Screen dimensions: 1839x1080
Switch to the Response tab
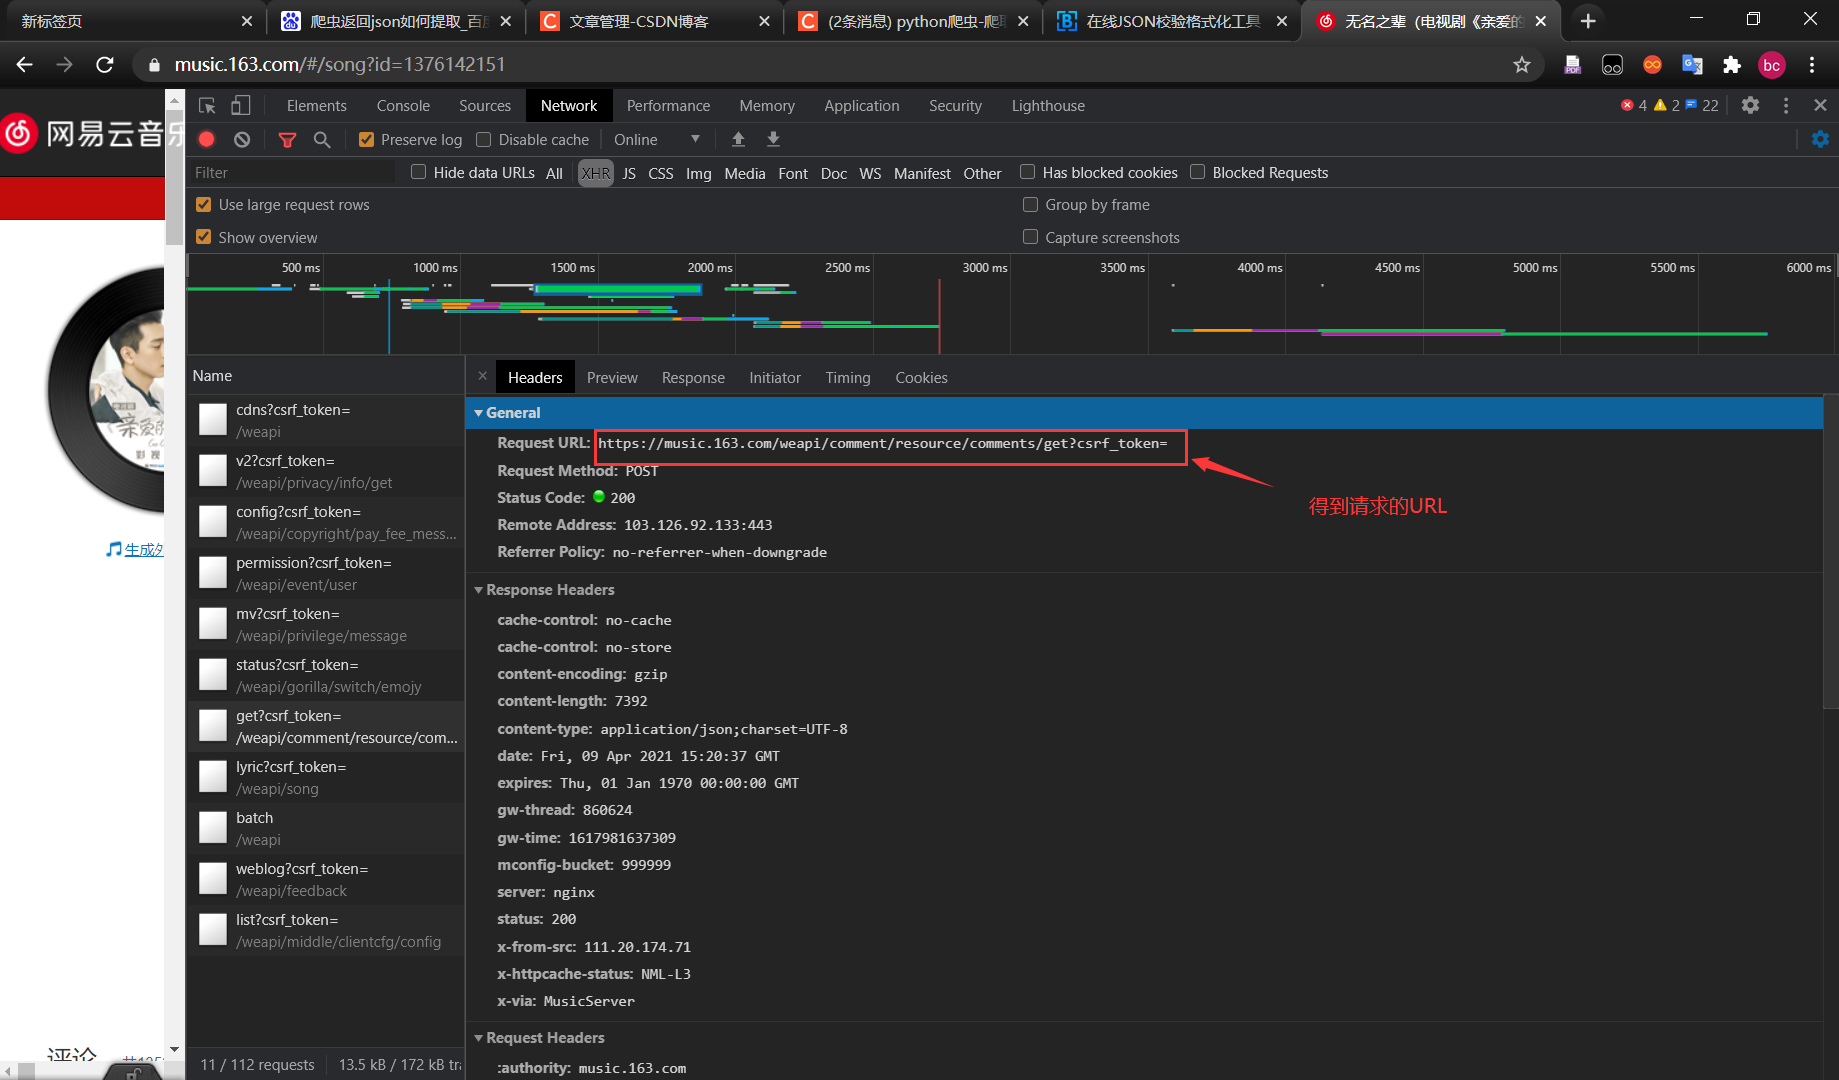[x=693, y=377]
